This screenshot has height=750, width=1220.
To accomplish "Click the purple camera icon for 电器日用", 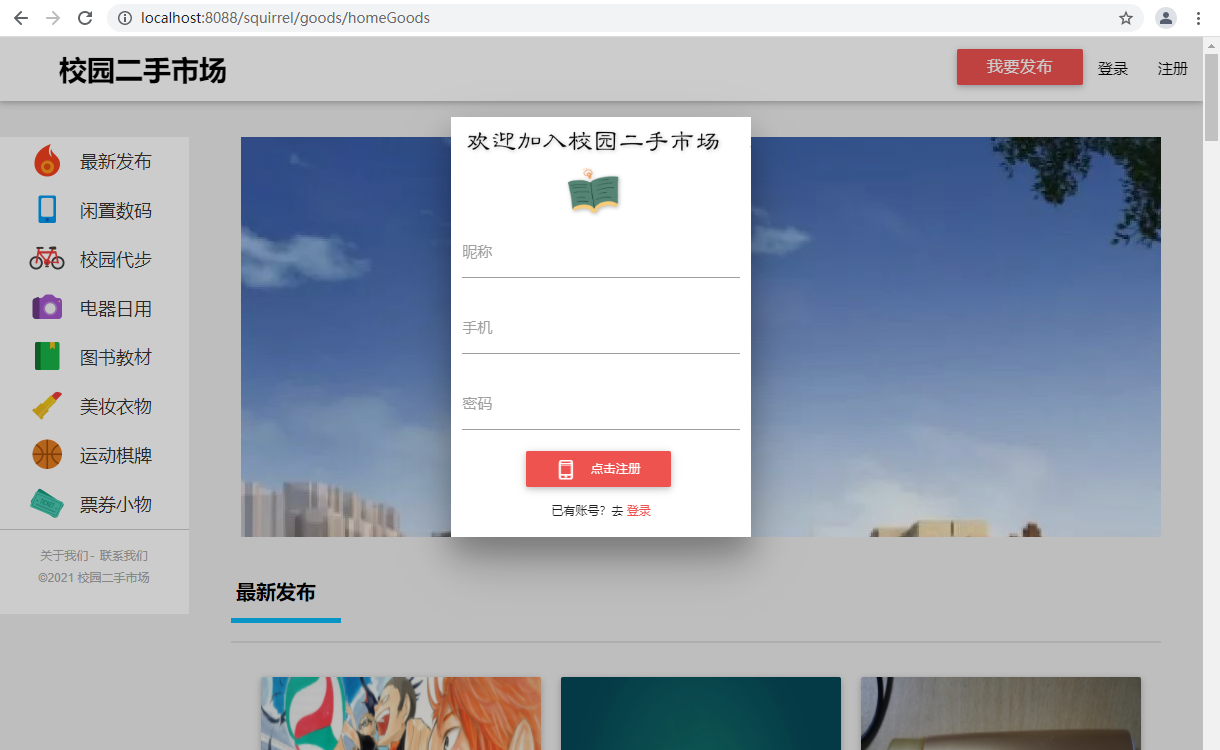I will pyautogui.click(x=47, y=307).
